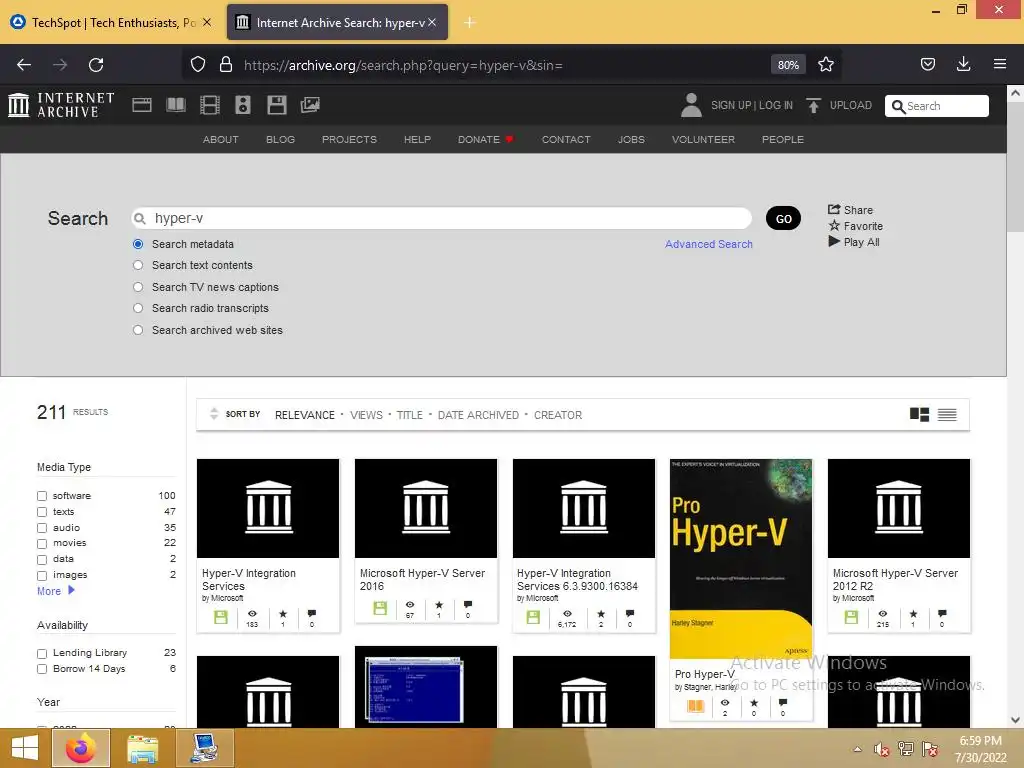Open the 80% zoom level indicator
This screenshot has height=768, width=1024.
tap(788, 65)
